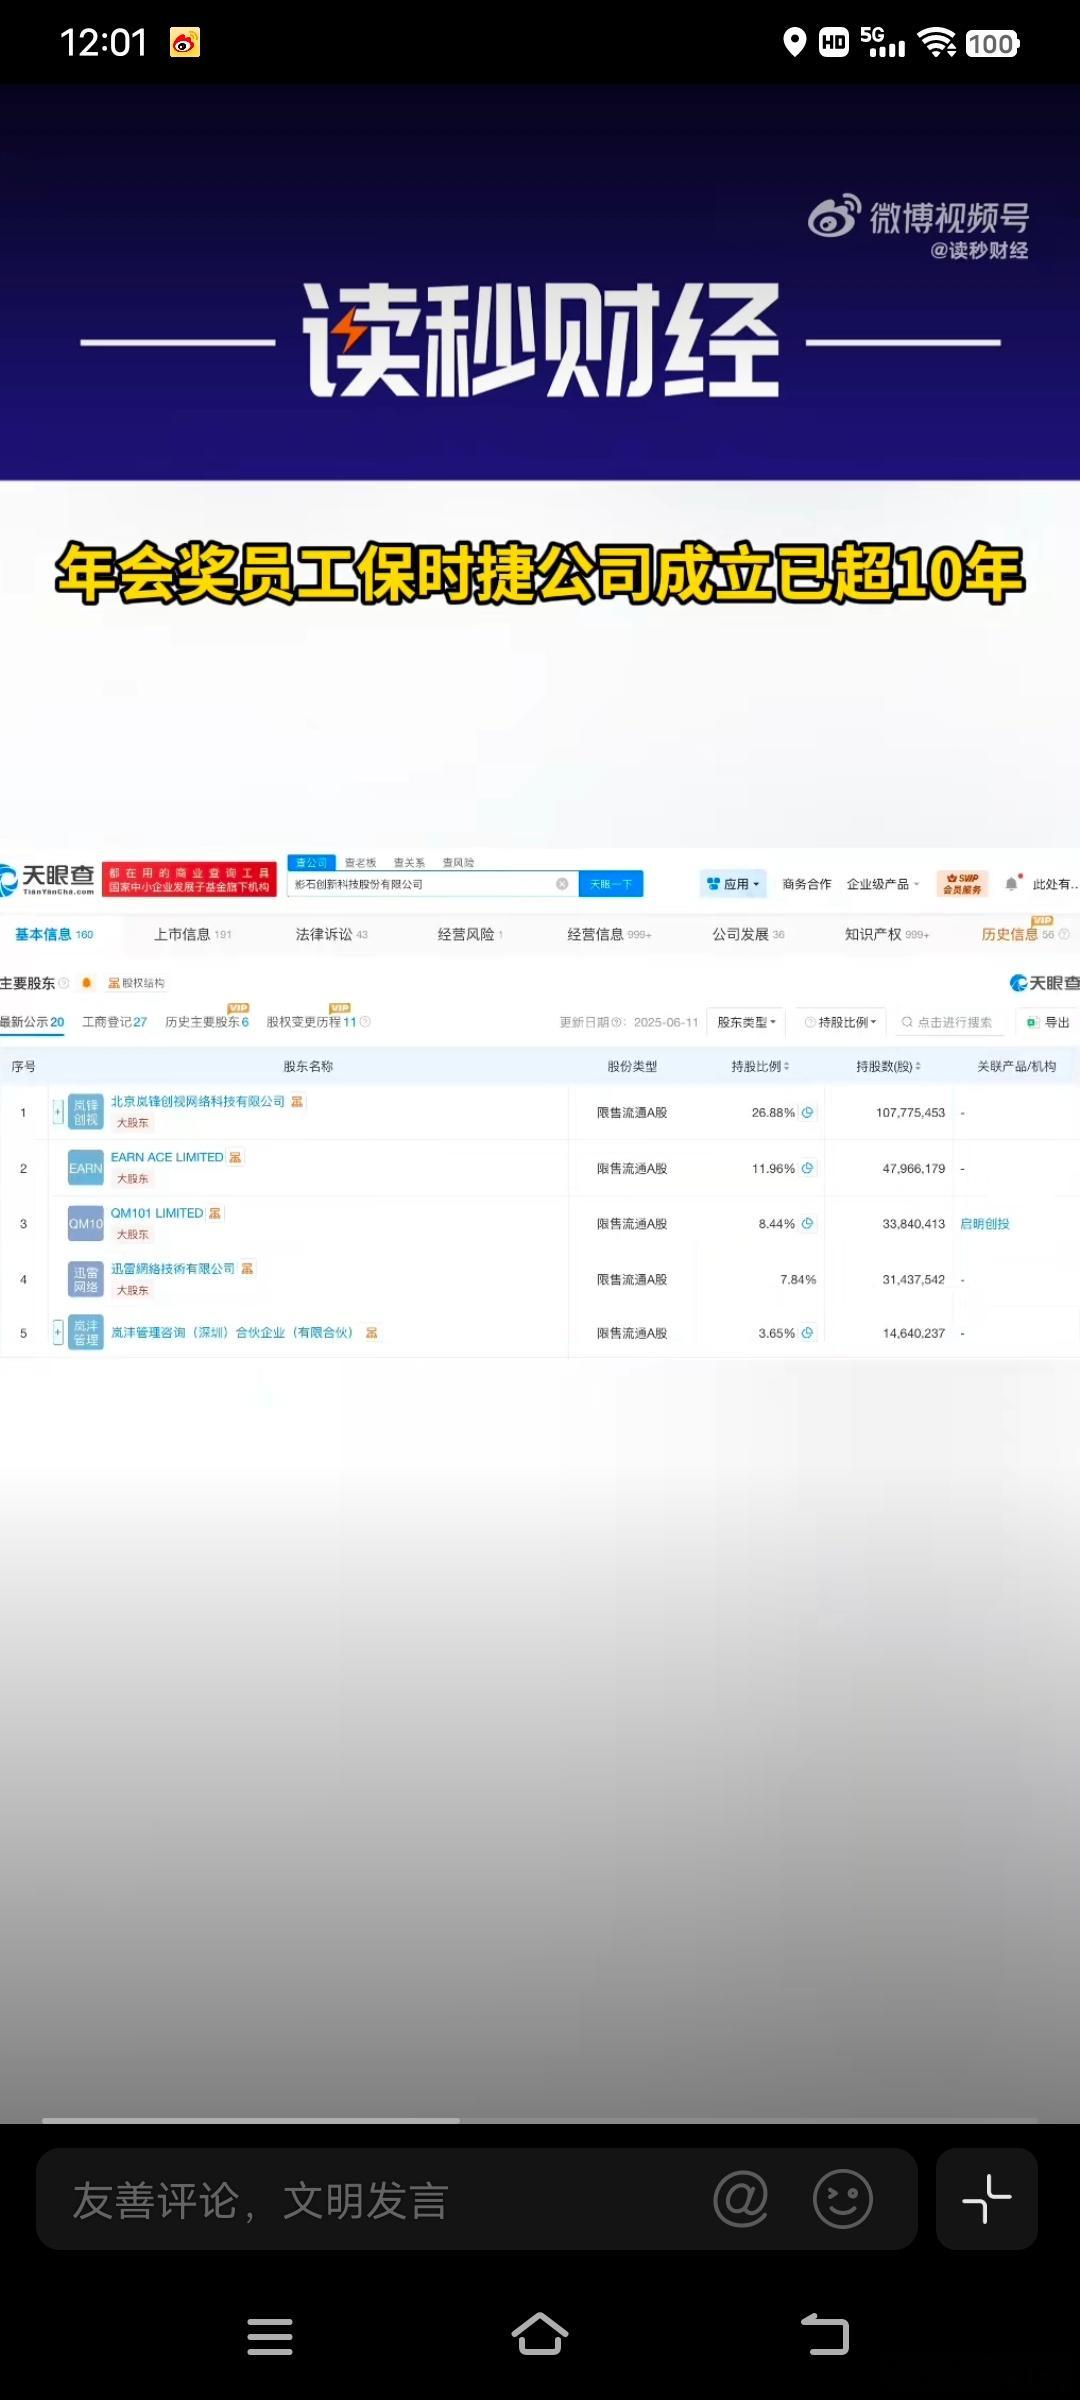The height and width of the screenshot is (2400, 1080).
Task: Click equity structure icon beside QM101 LIMITED
Action: click(x=215, y=1213)
